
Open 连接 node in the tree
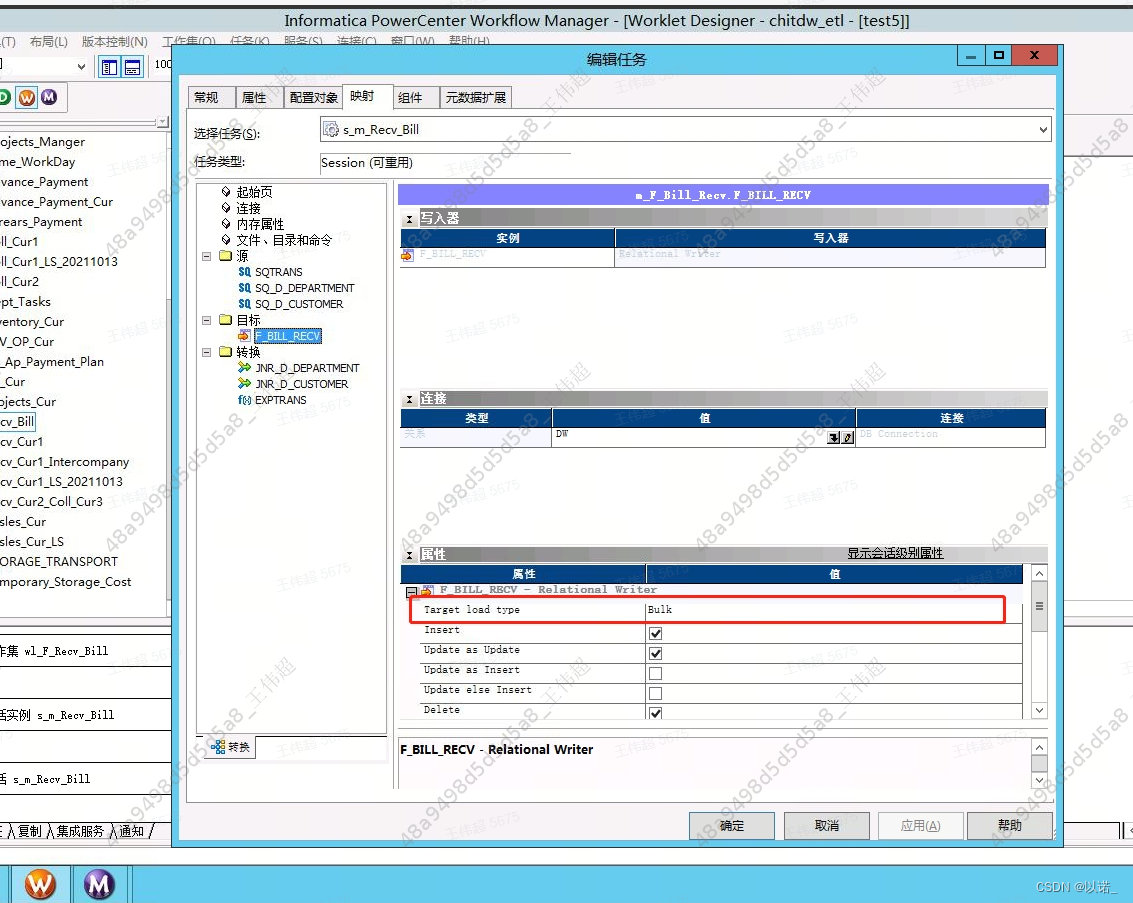tap(248, 208)
